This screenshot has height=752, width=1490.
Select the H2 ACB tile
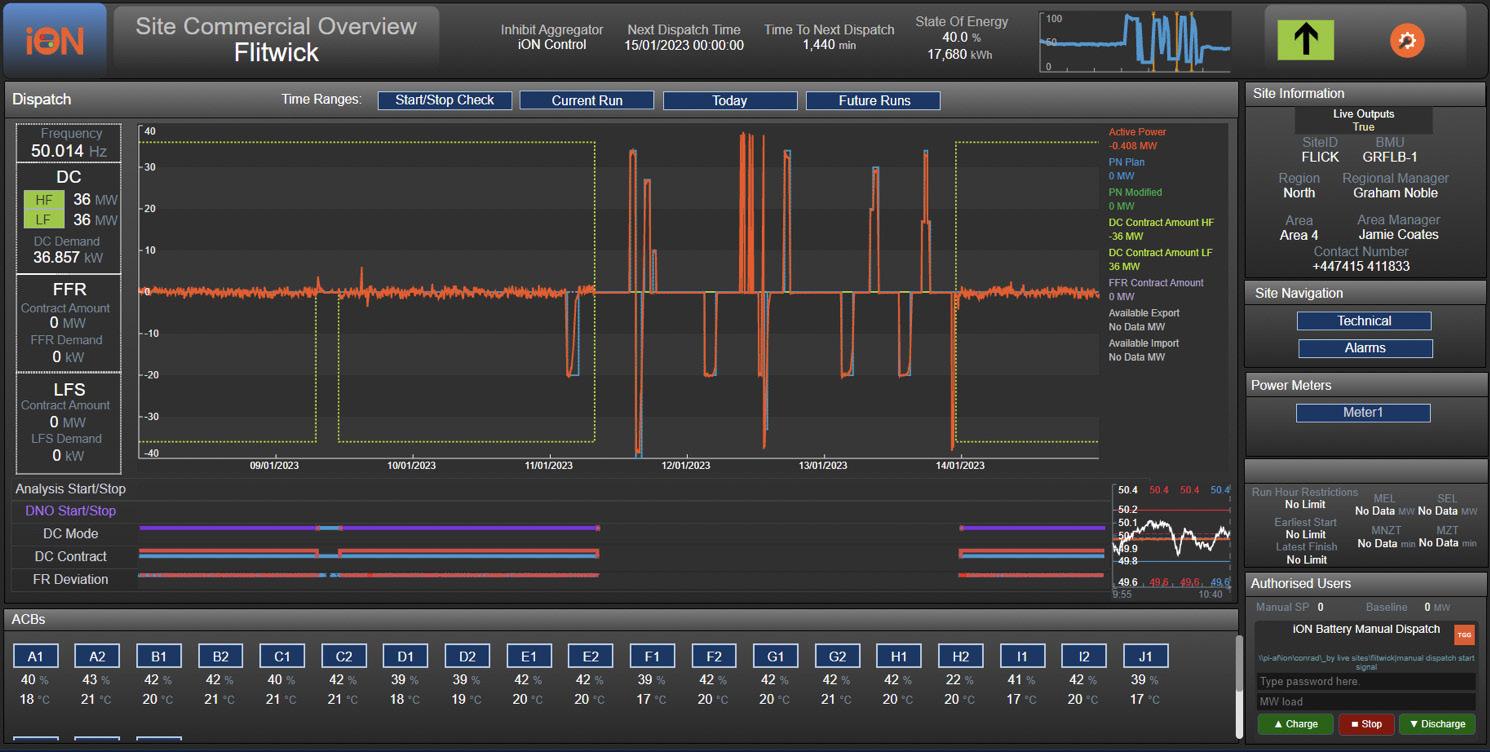tap(960, 657)
